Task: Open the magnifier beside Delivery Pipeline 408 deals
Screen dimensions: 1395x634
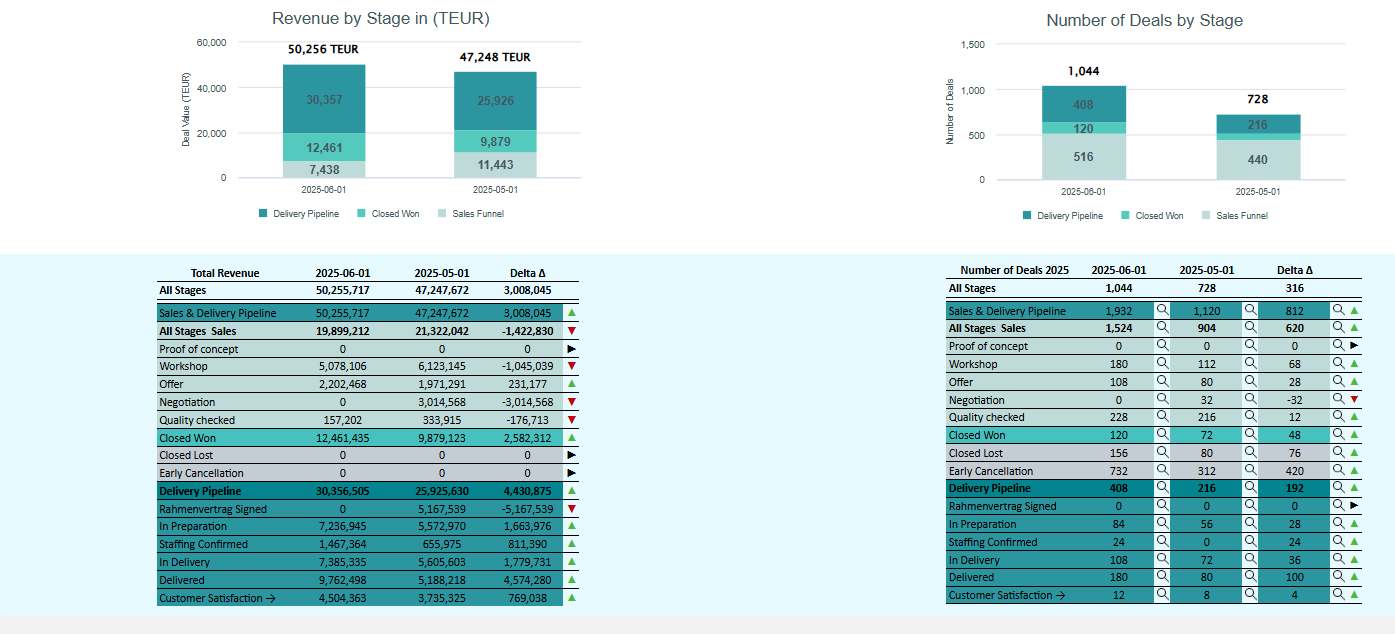Action: (1162, 488)
